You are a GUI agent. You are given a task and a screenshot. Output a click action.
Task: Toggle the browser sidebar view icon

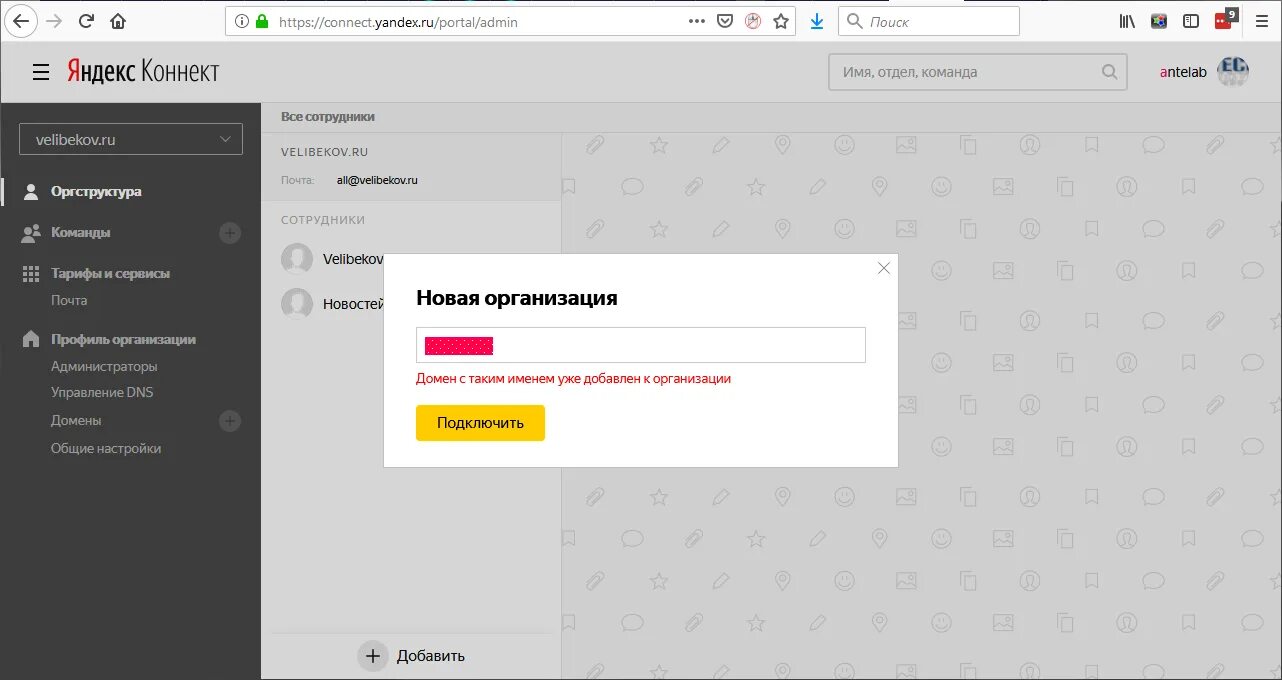1191,21
